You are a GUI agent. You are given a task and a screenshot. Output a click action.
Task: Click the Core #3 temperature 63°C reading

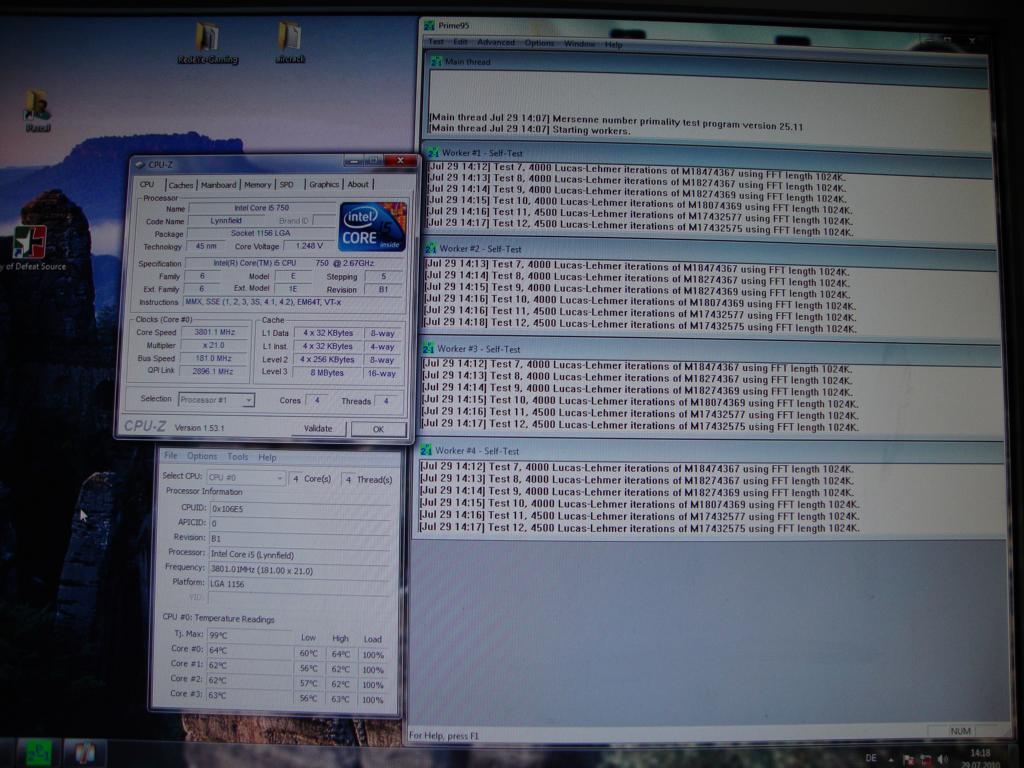pyautogui.click(x=249, y=696)
